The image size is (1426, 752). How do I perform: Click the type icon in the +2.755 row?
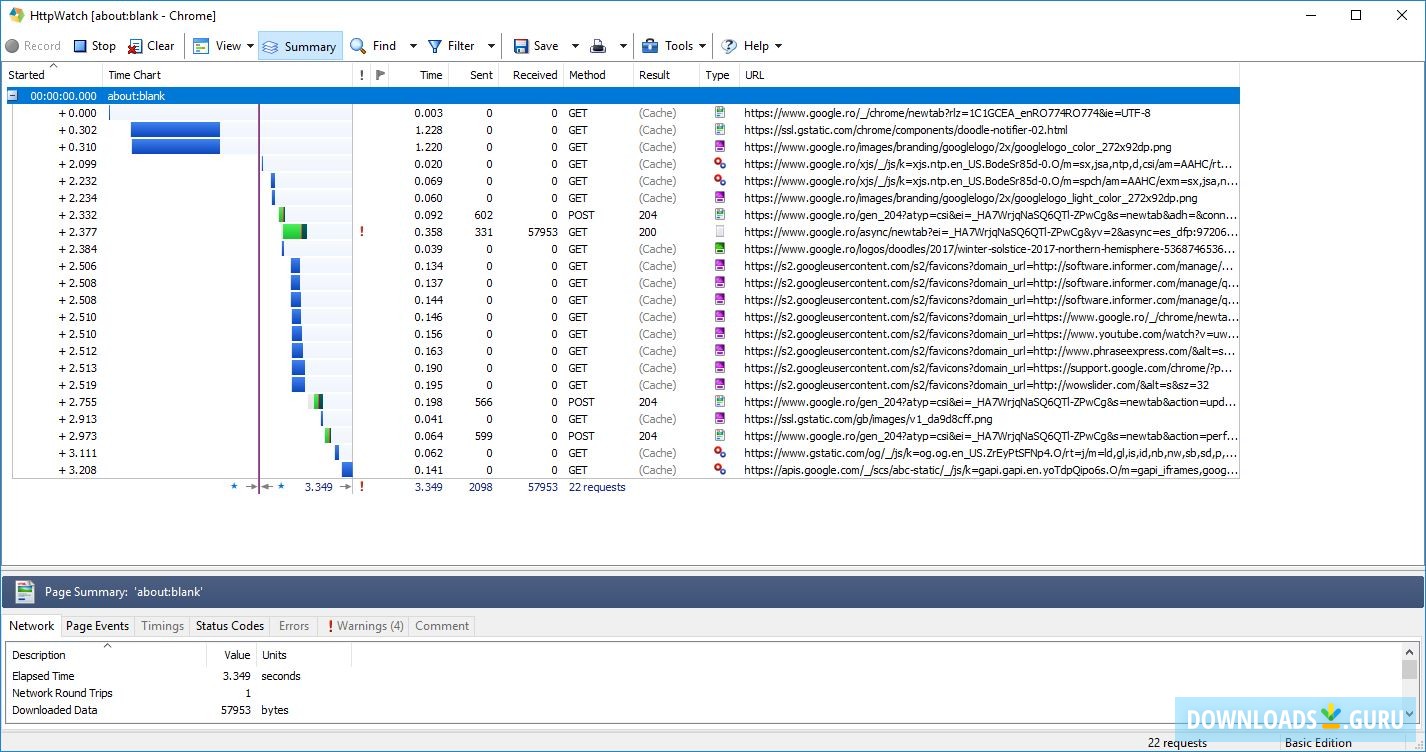coord(719,402)
